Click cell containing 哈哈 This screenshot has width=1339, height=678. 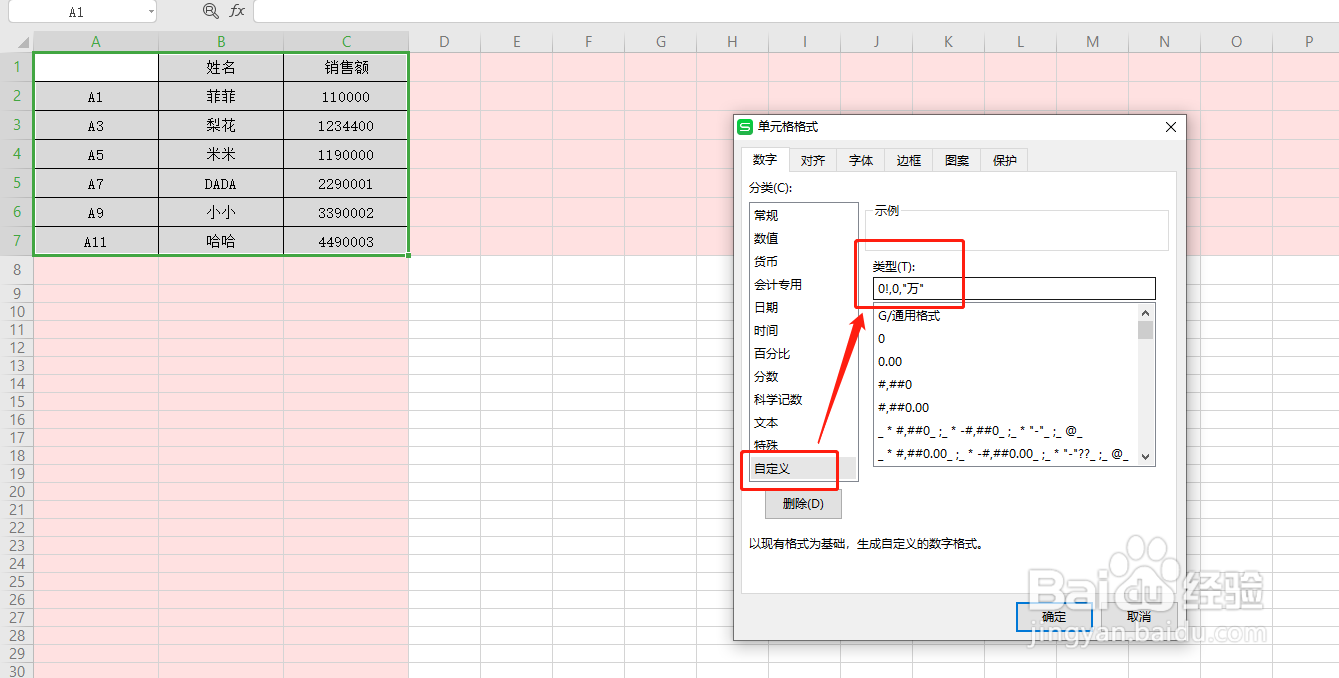point(221,241)
